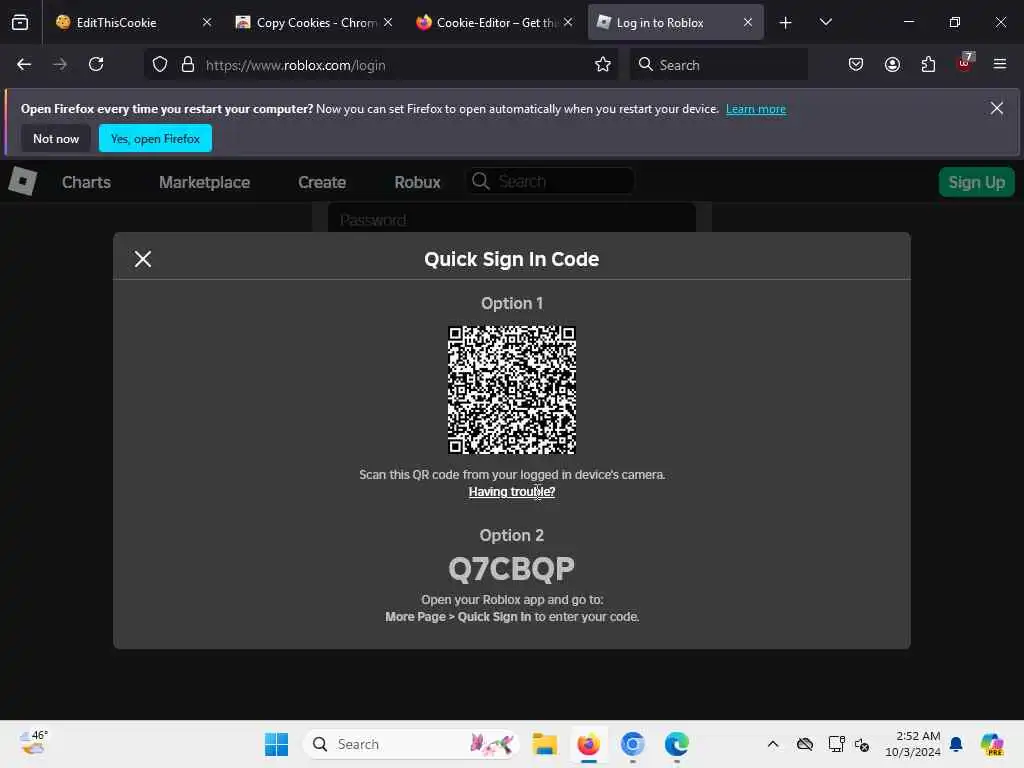Open Chromium browser from the taskbar
Viewport: 1024px width, 768px height.
[x=632, y=744]
